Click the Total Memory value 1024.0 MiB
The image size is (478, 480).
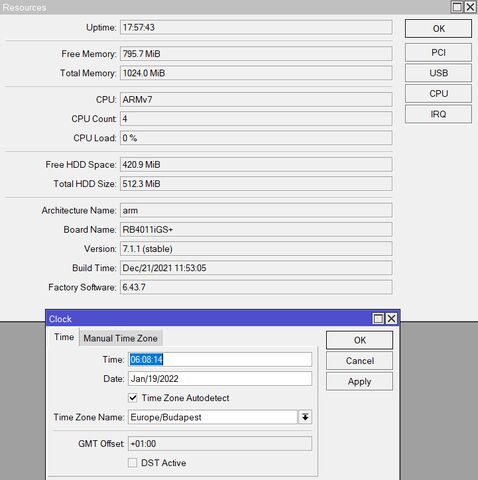tap(256, 73)
